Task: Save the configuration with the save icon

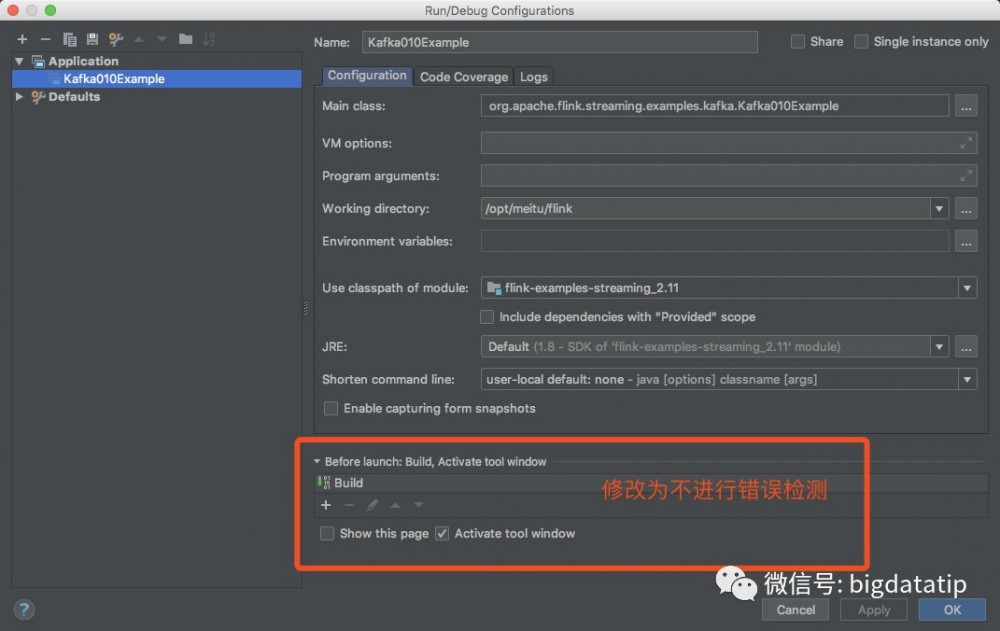Action: pyautogui.click(x=91, y=39)
